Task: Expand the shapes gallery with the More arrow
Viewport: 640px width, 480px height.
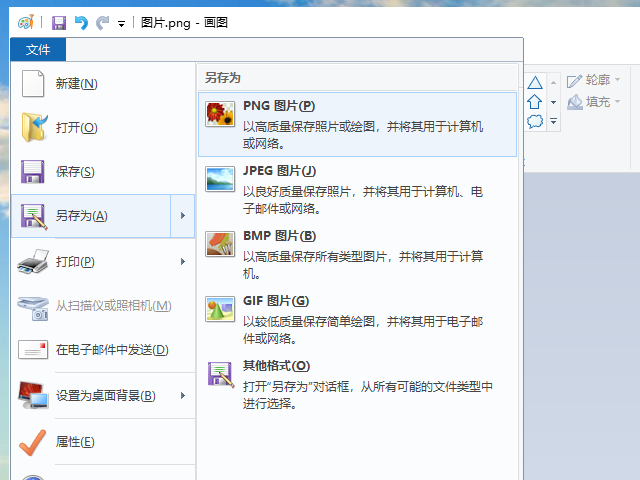Action: 553,121
